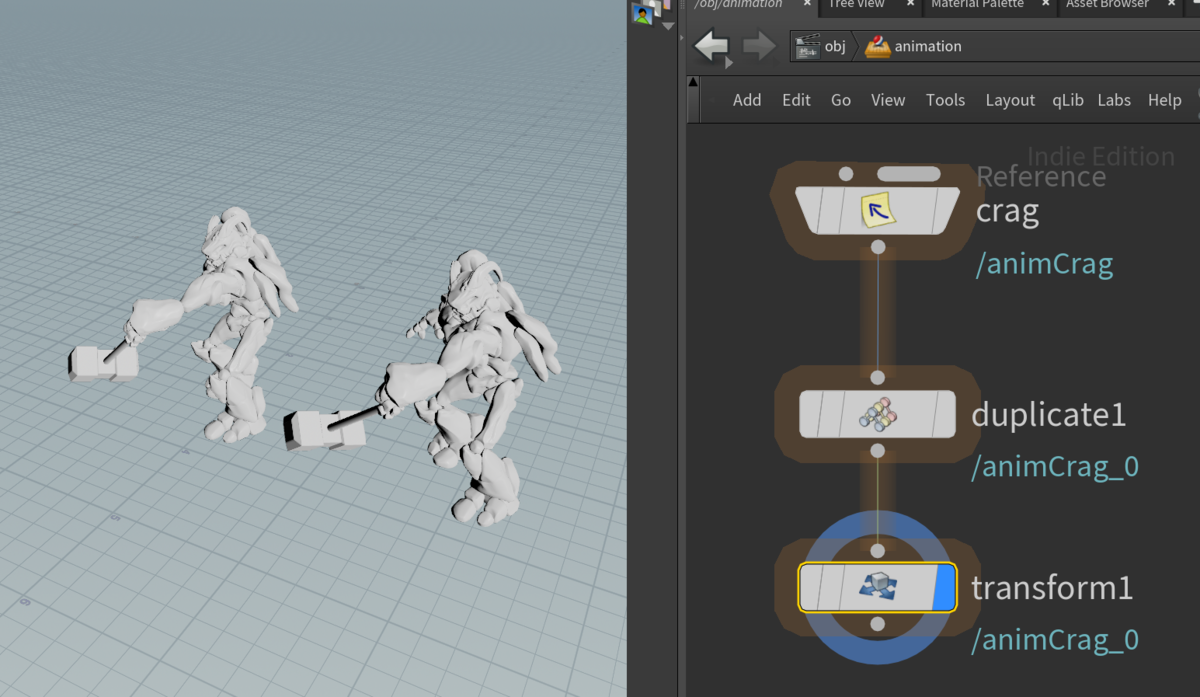Open the Layout menu

click(1010, 100)
